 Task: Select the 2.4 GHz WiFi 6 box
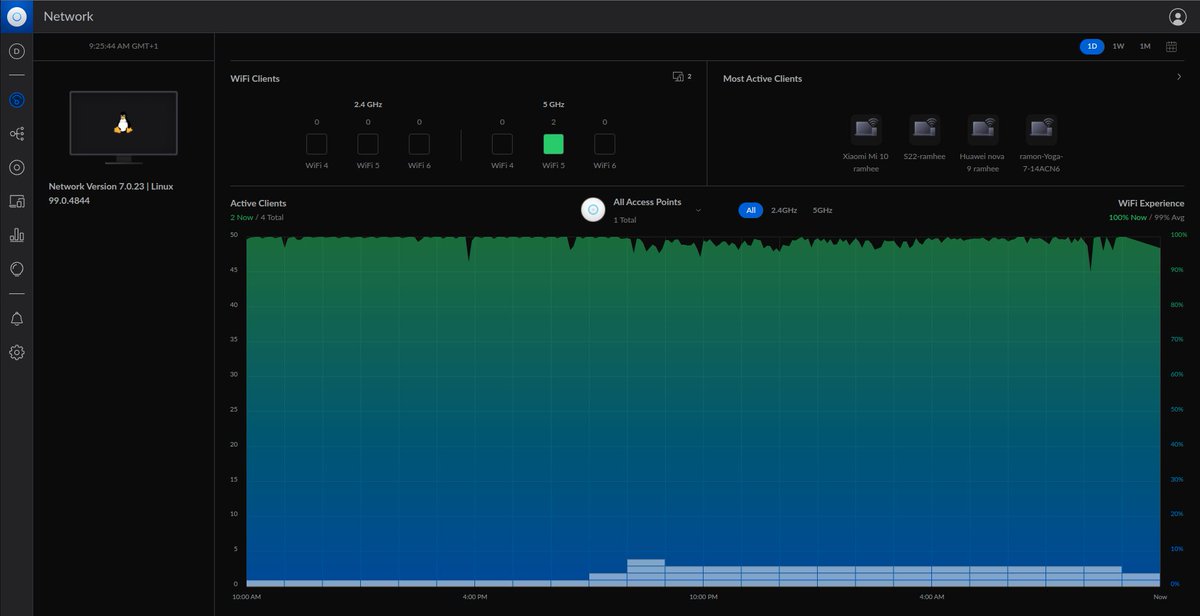click(419, 144)
